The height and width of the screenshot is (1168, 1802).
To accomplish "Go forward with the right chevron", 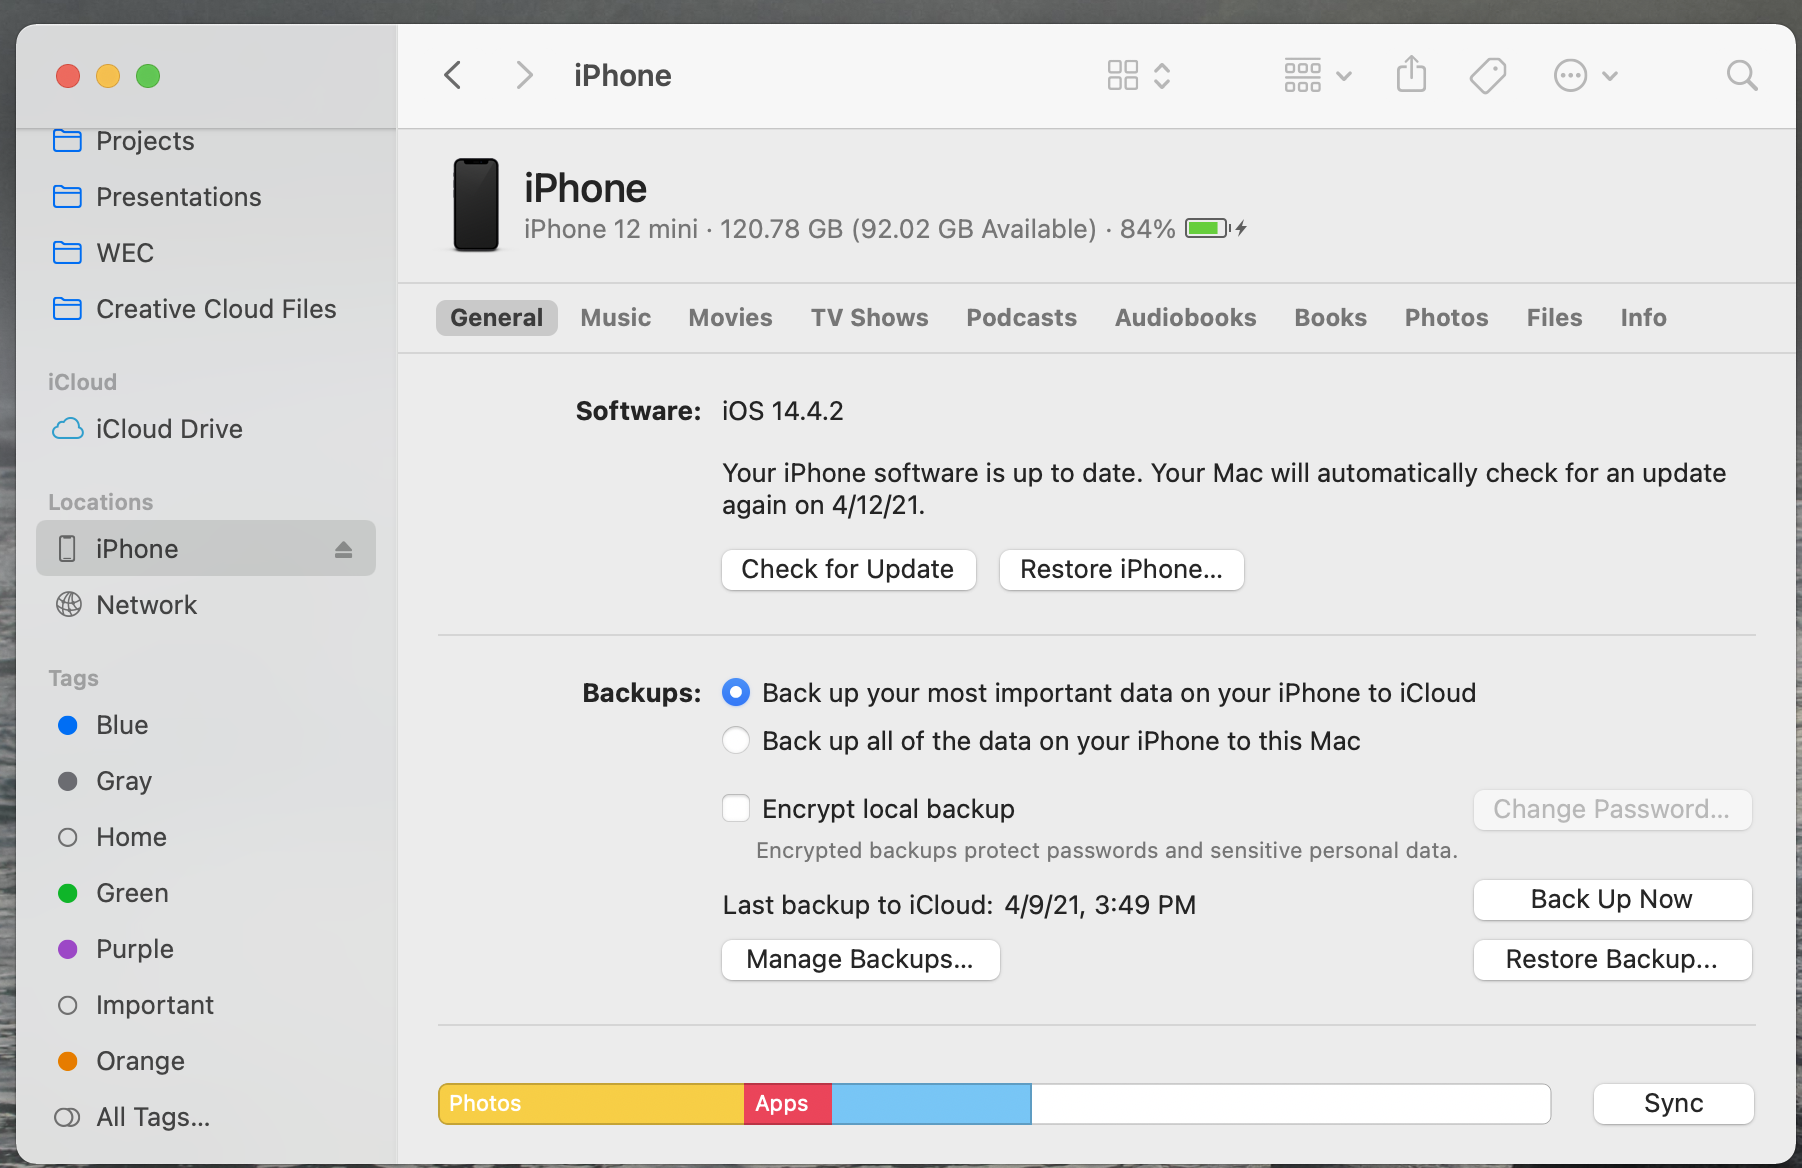I will (524, 75).
